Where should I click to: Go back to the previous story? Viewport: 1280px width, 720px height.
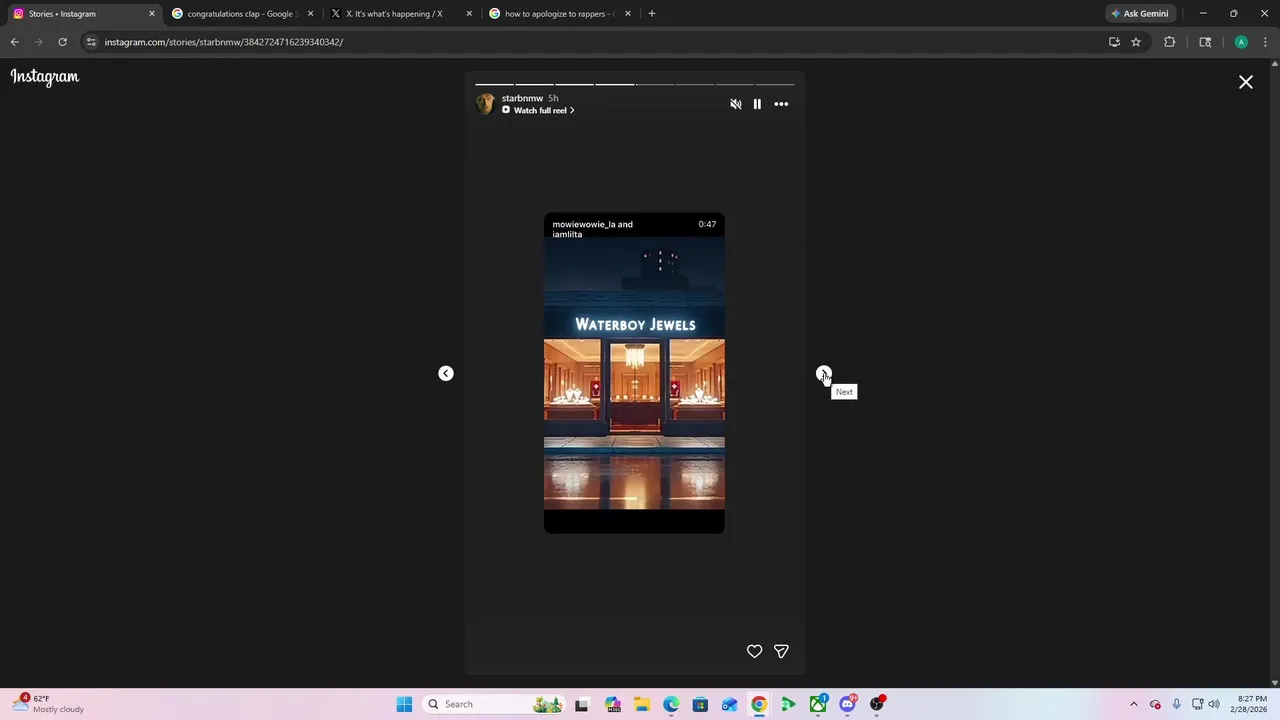point(446,373)
